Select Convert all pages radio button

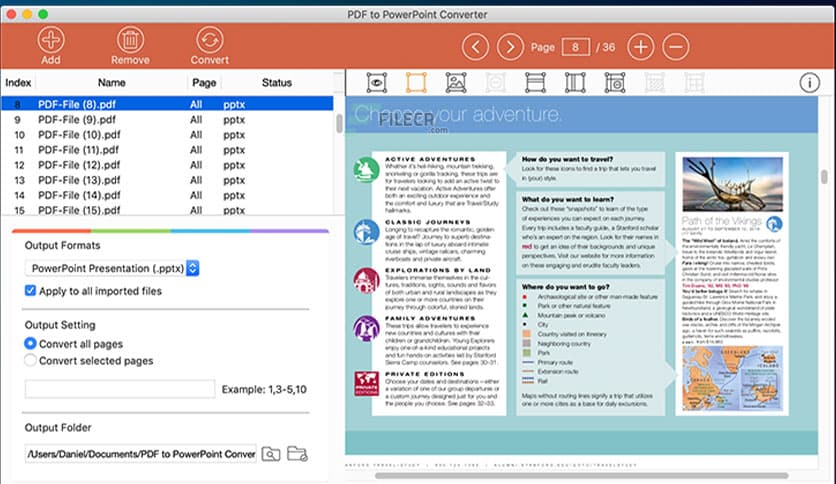point(30,343)
